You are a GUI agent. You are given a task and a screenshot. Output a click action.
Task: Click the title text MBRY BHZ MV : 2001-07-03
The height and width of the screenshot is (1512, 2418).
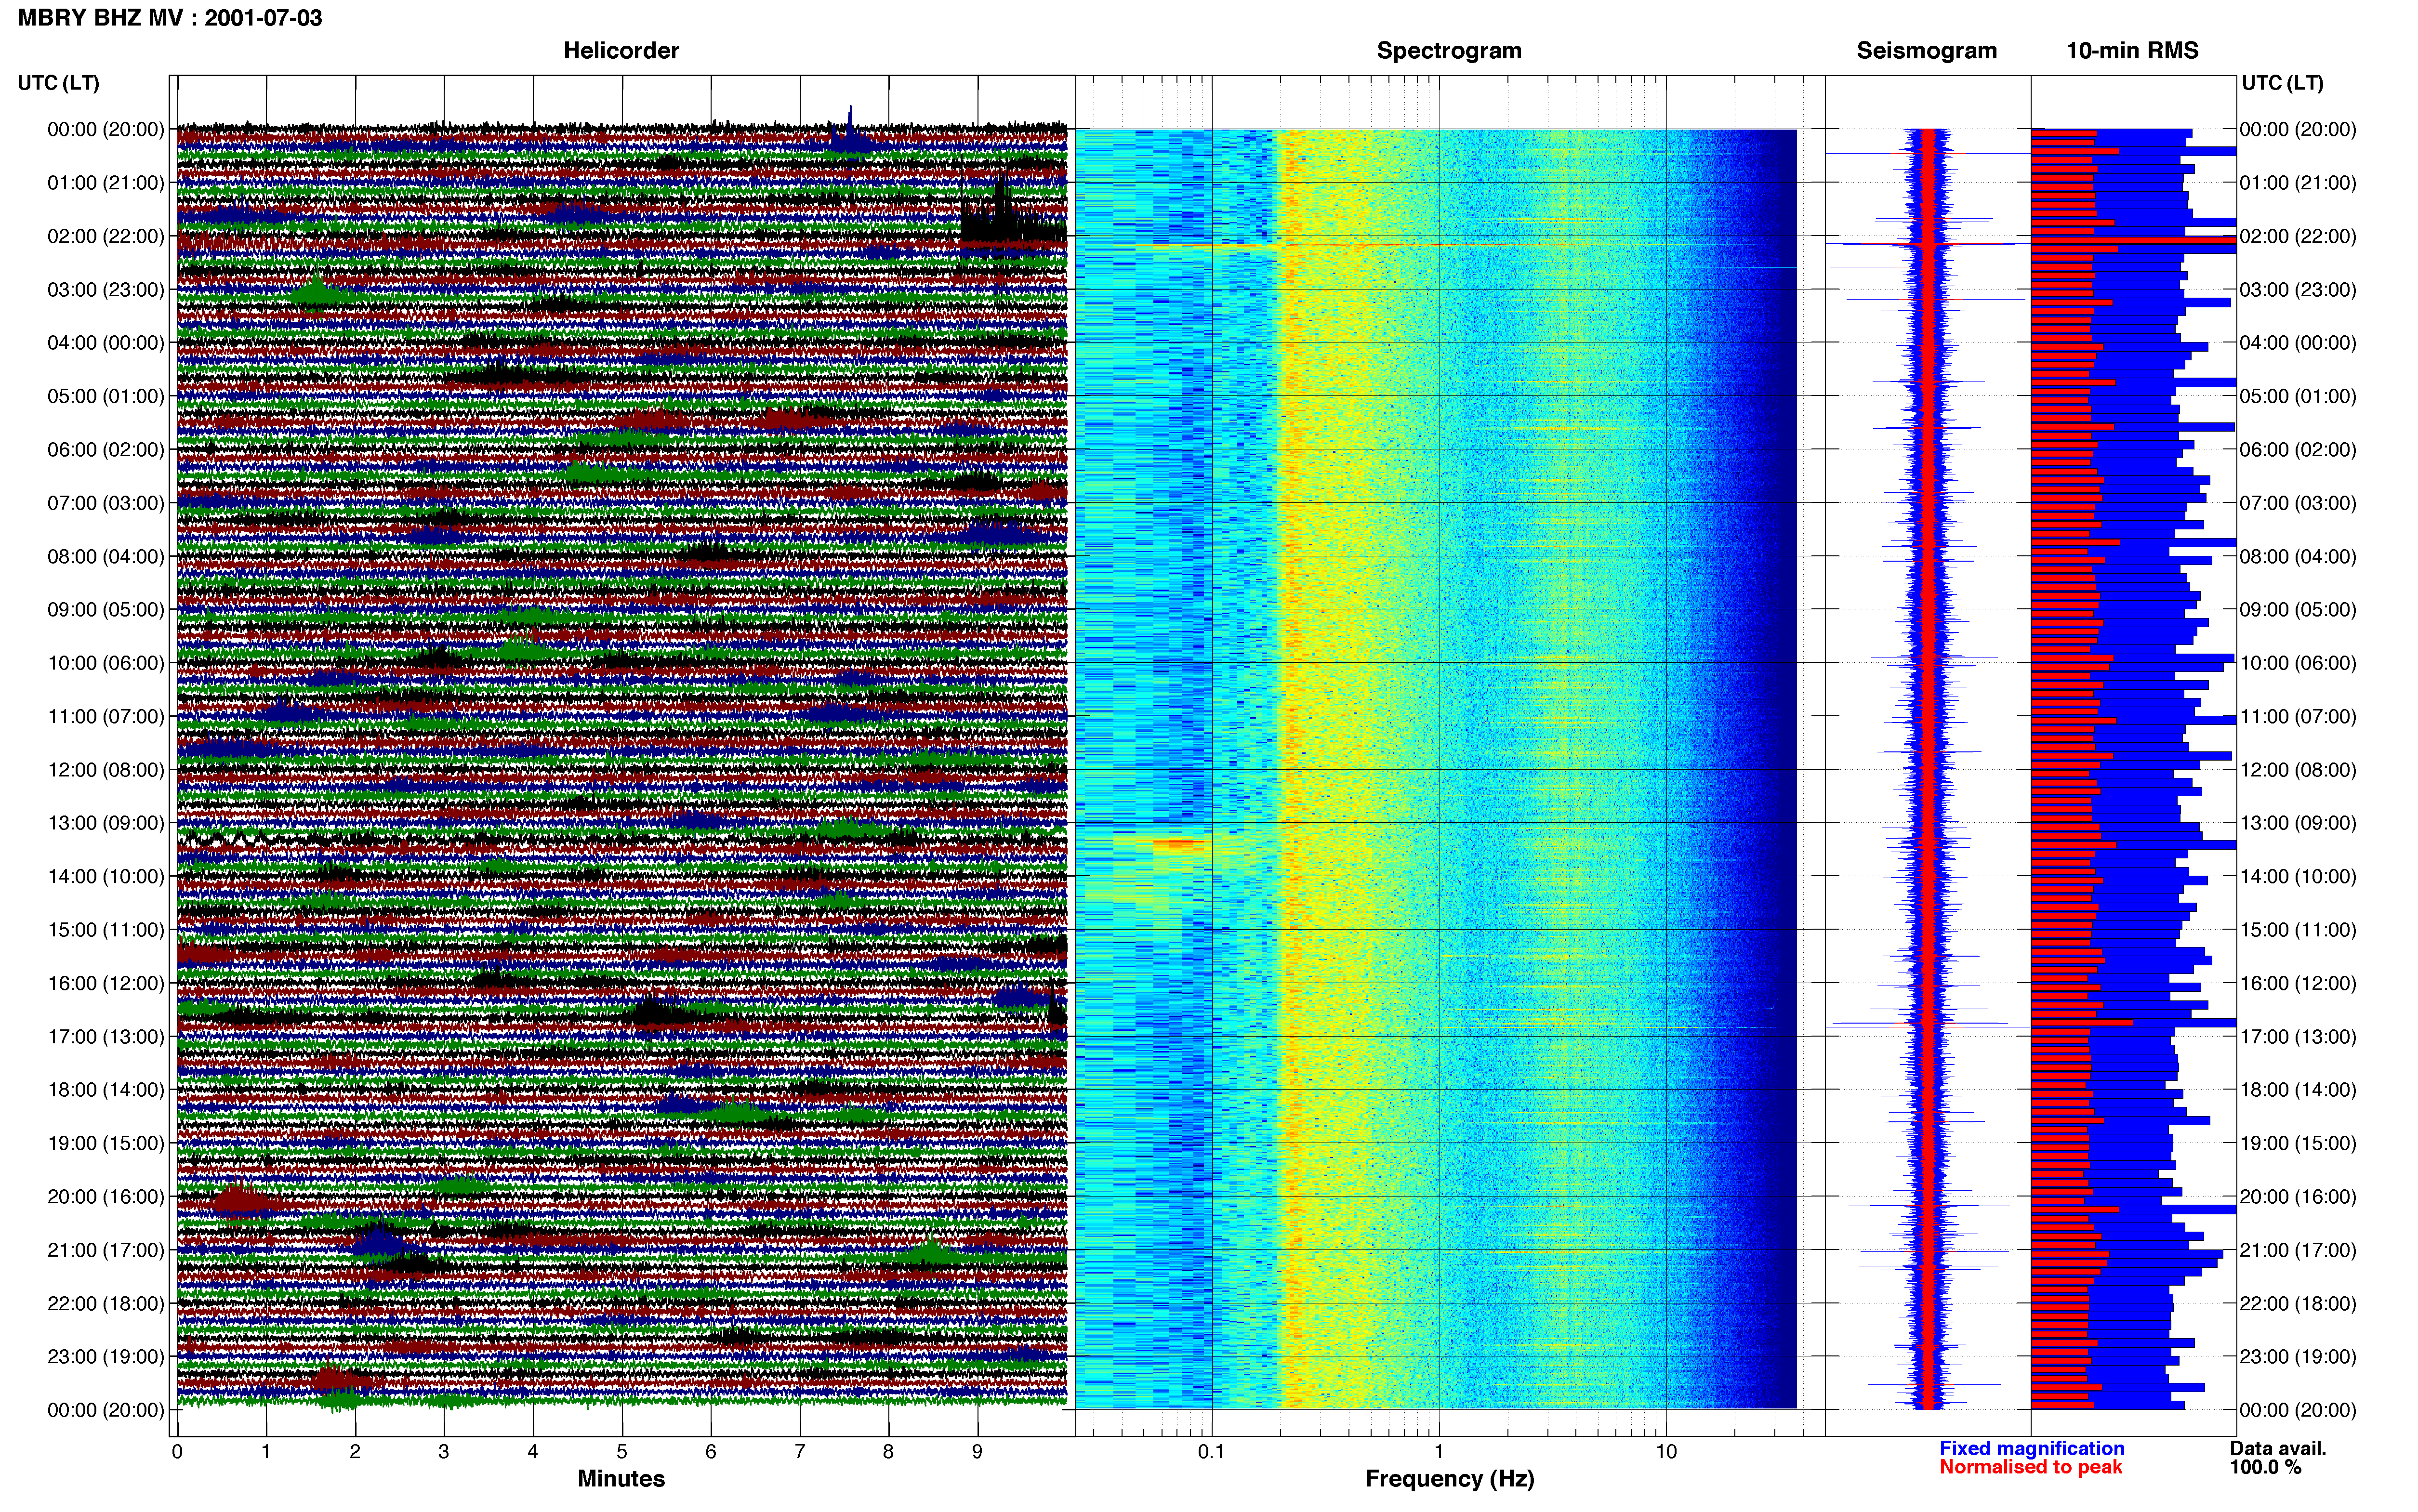point(170,18)
